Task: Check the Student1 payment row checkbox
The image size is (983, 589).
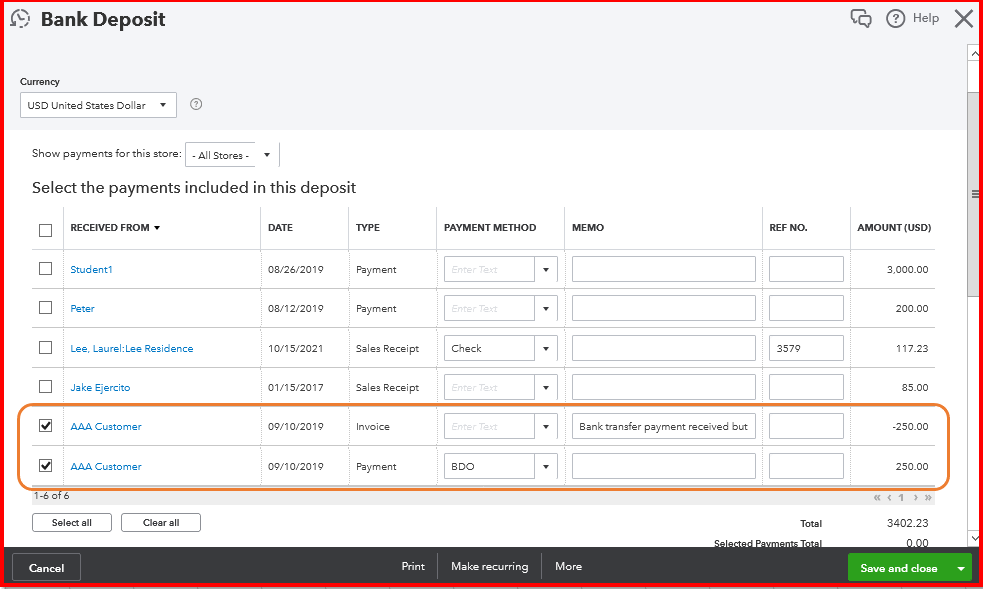Action: [45, 269]
